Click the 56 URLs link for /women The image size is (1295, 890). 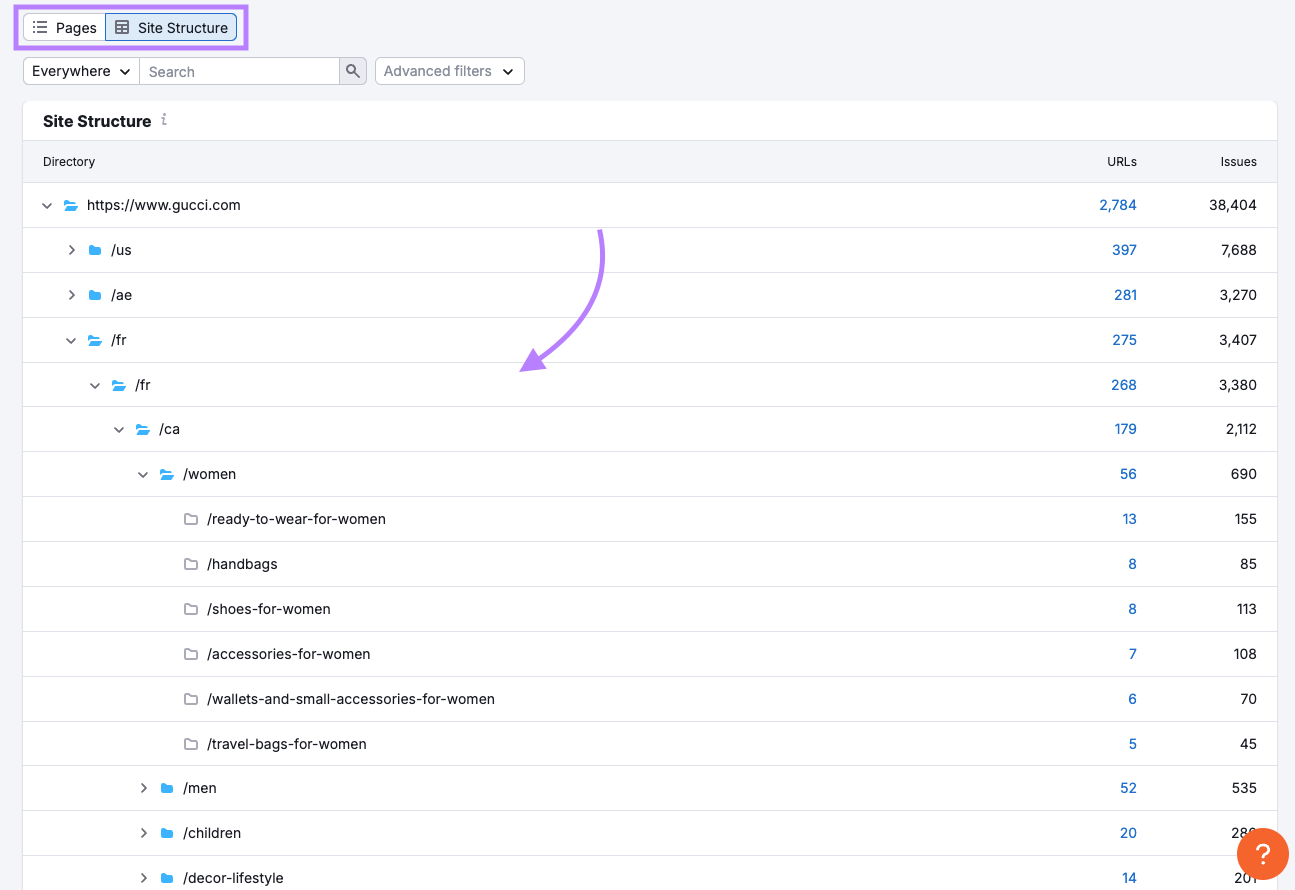1129,473
